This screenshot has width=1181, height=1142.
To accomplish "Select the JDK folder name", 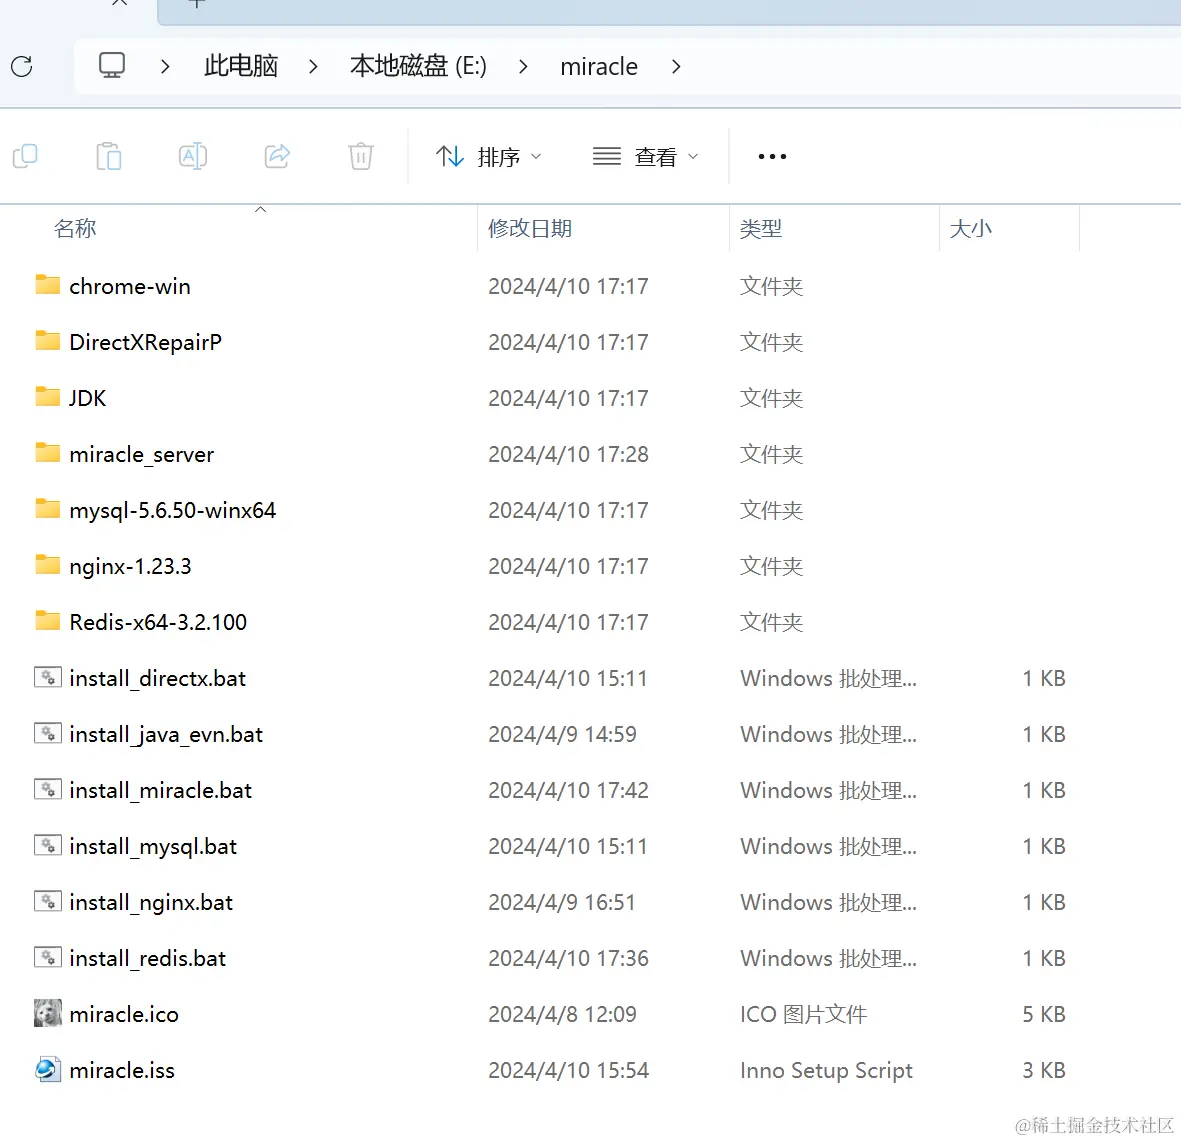I will tap(87, 398).
